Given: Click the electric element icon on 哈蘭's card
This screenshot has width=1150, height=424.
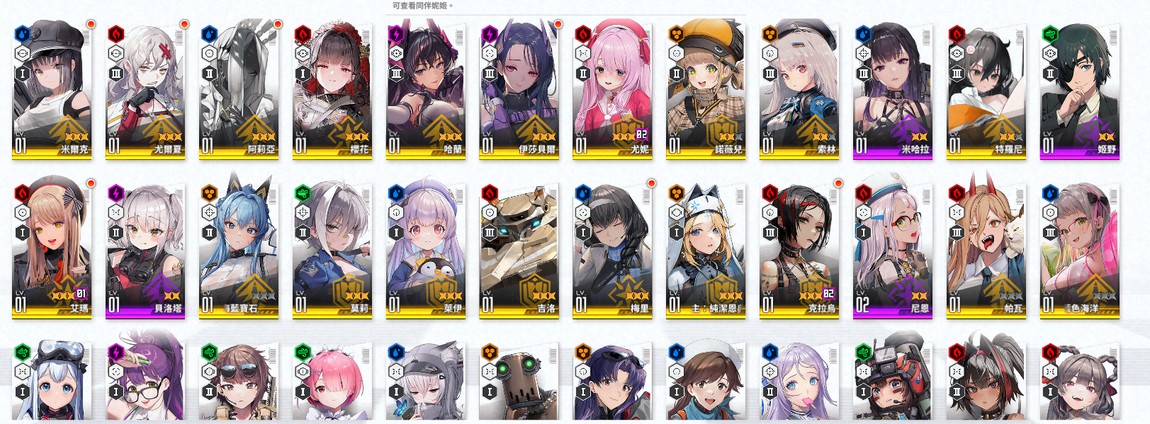Looking at the screenshot, I should 395,33.
